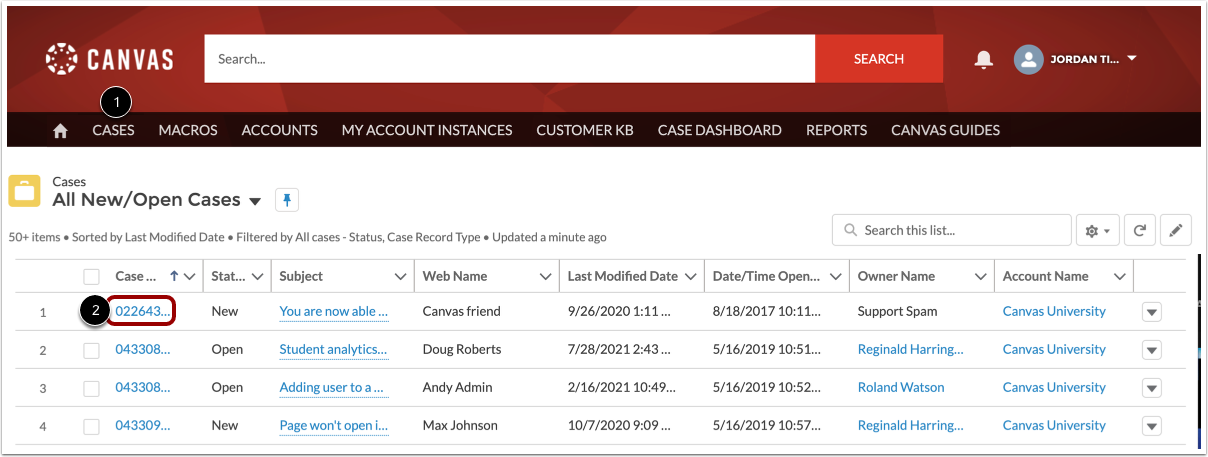This screenshot has width=1208, height=457.
Task: Open the Subject column header menu
Action: [401, 276]
